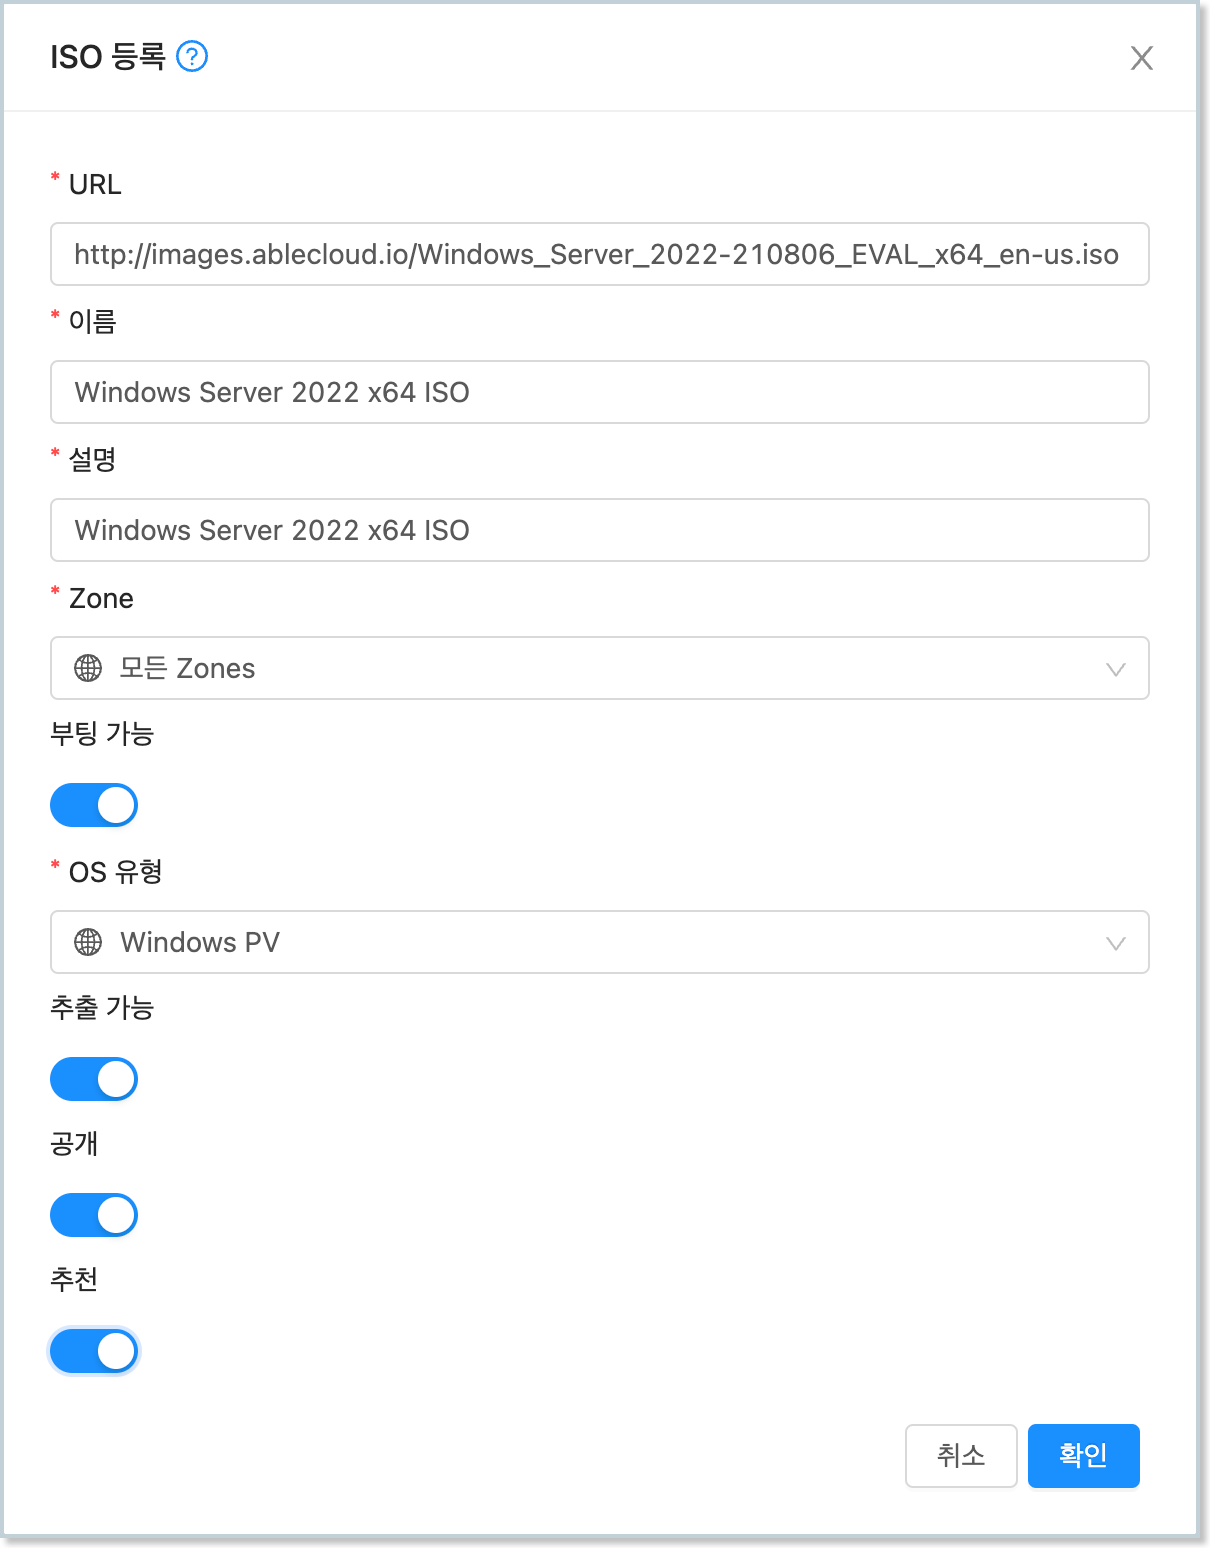Toggle off the 추천 switch
The image size is (1210, 1548).
93,1350
